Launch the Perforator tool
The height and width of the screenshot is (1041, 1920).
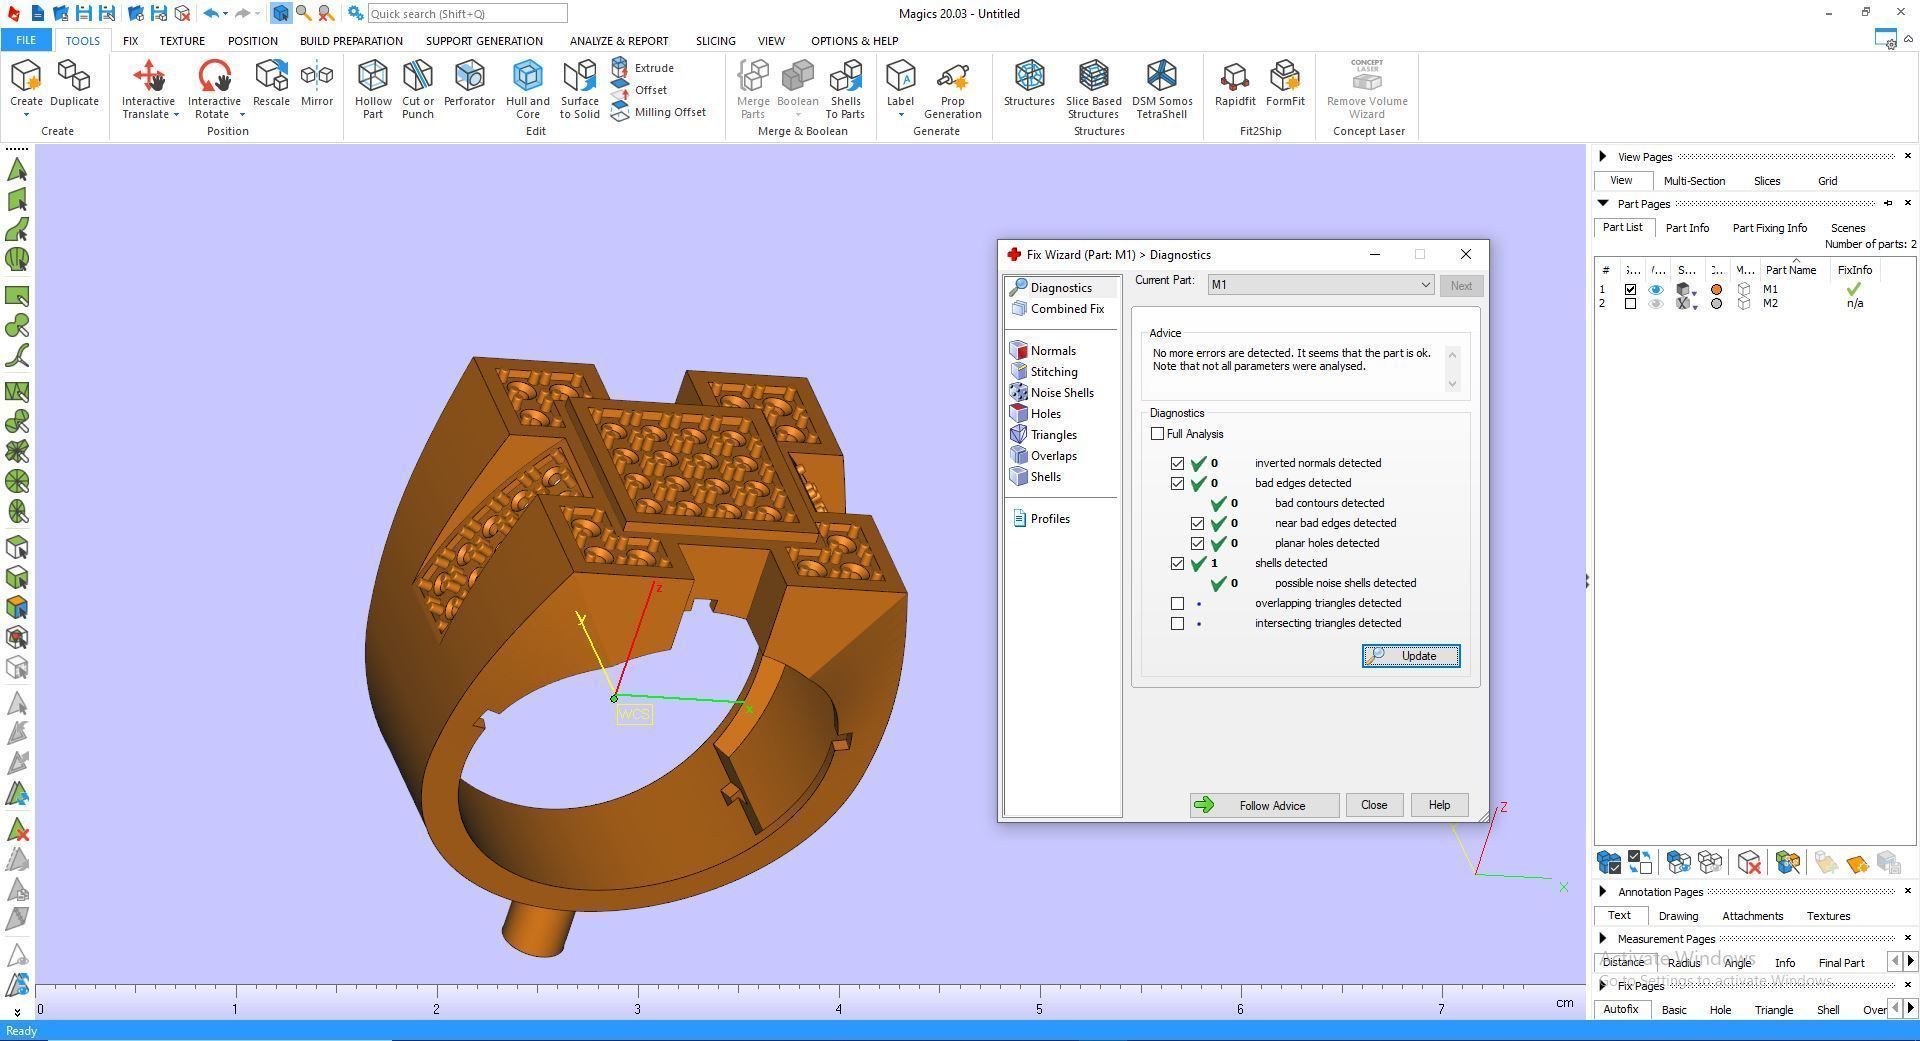[x=469, y=82]
